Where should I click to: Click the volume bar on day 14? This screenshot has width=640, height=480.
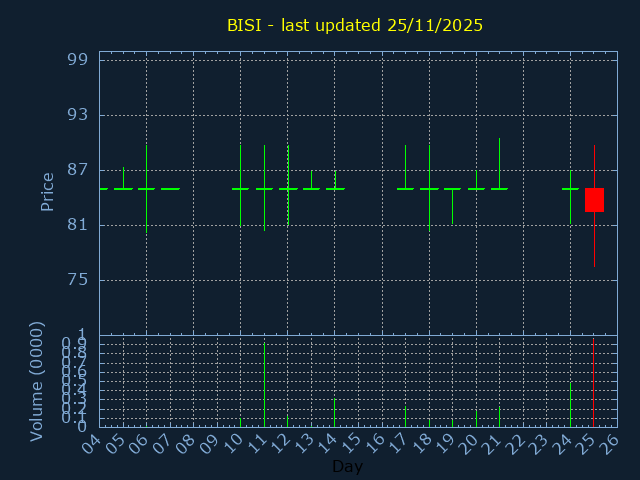pos(334,412)
